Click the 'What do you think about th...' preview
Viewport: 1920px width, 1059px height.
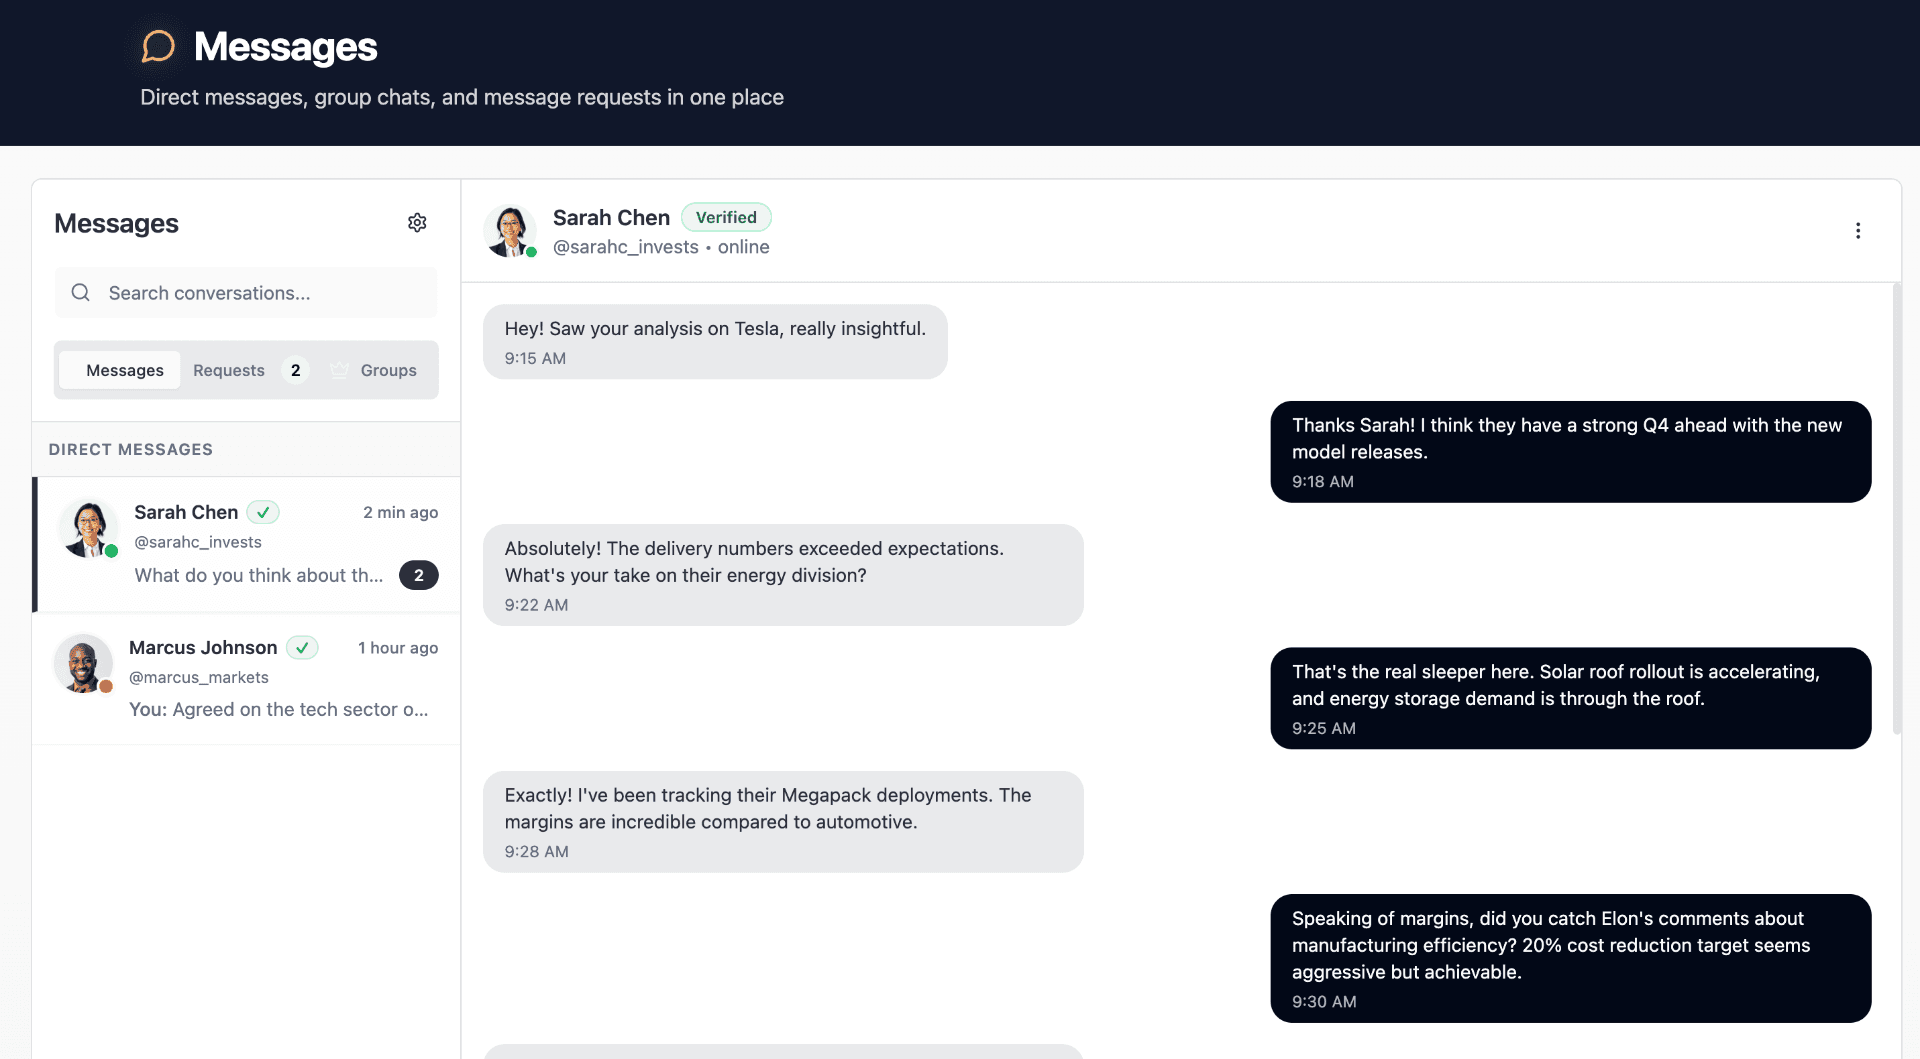259,575
